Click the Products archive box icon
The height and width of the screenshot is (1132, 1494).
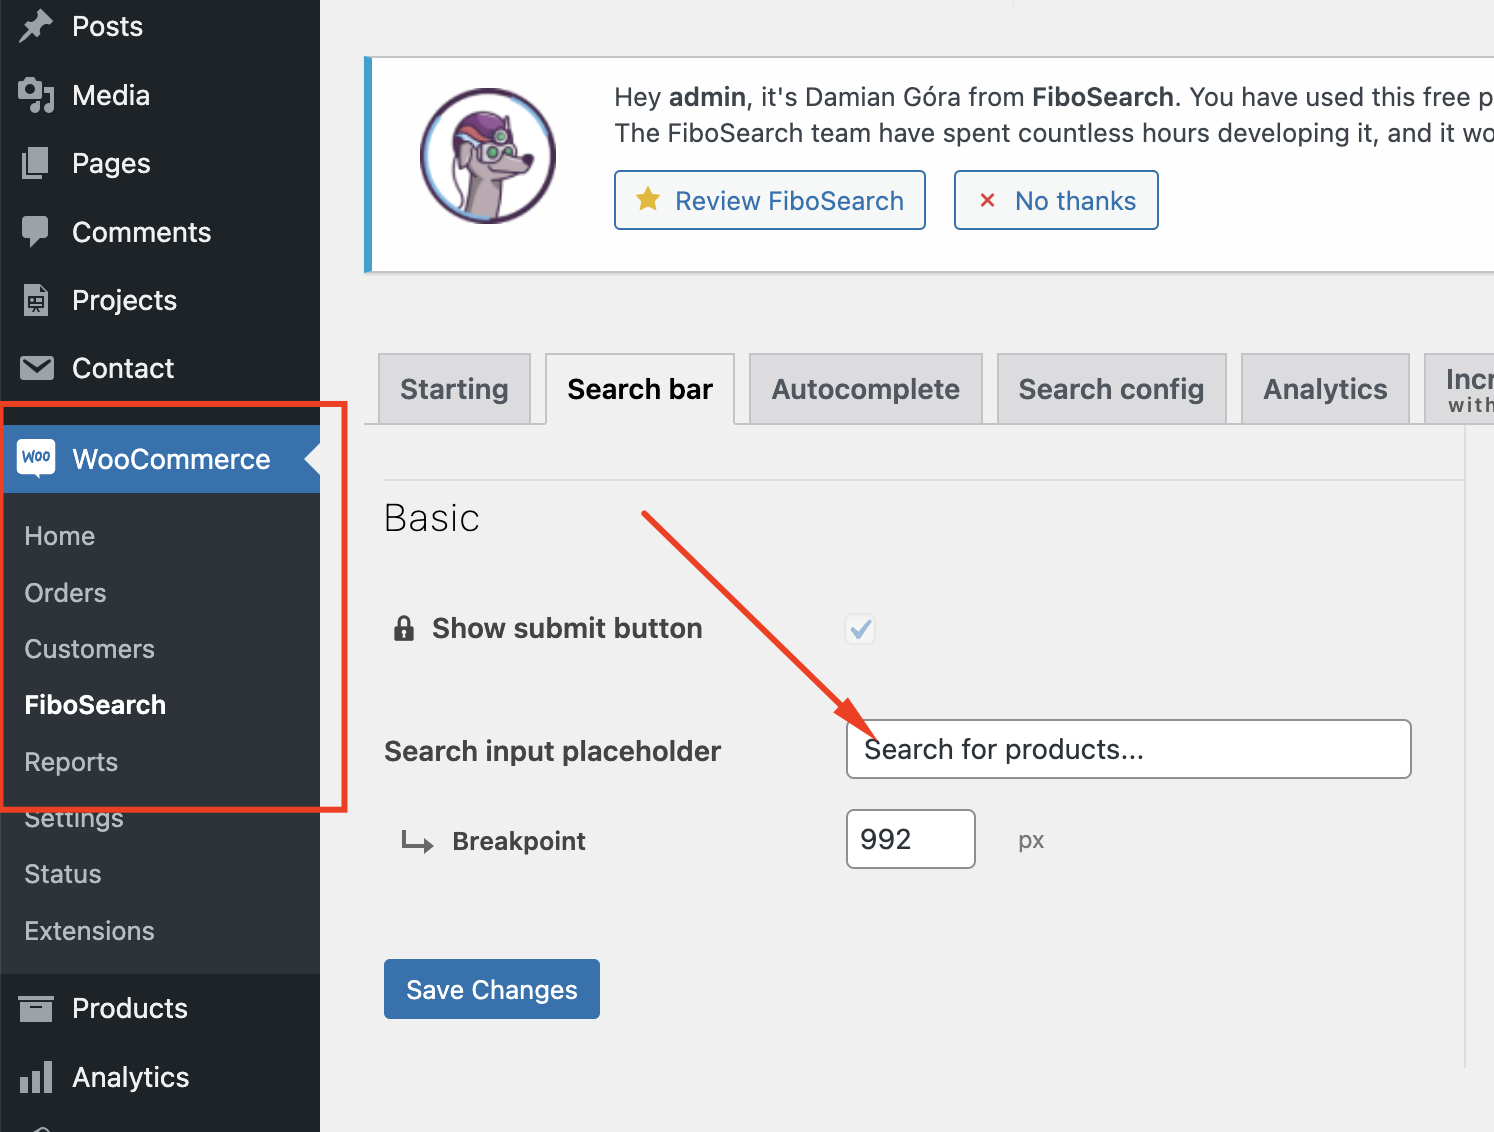[x=36, y=1009]
